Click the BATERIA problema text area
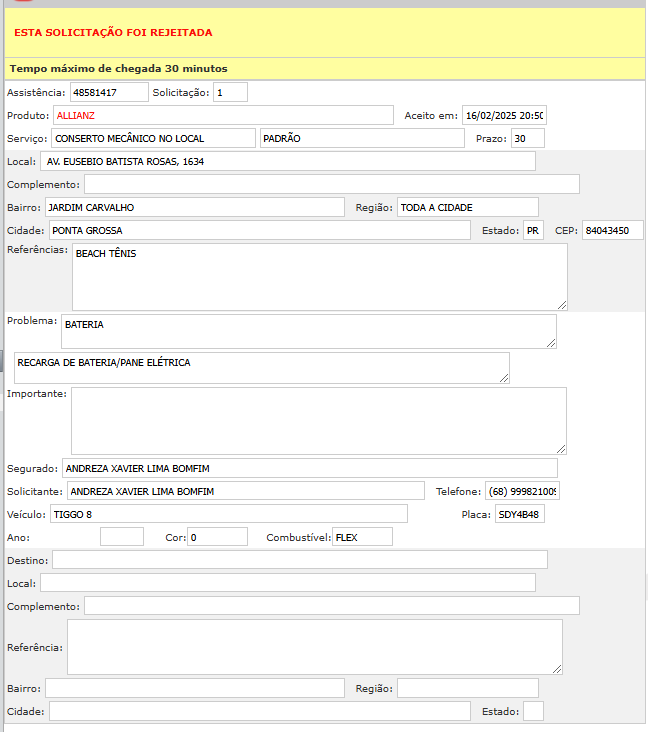Image resolution: width=648 pixels, height=732 pixels. click(x=308, y=331)
